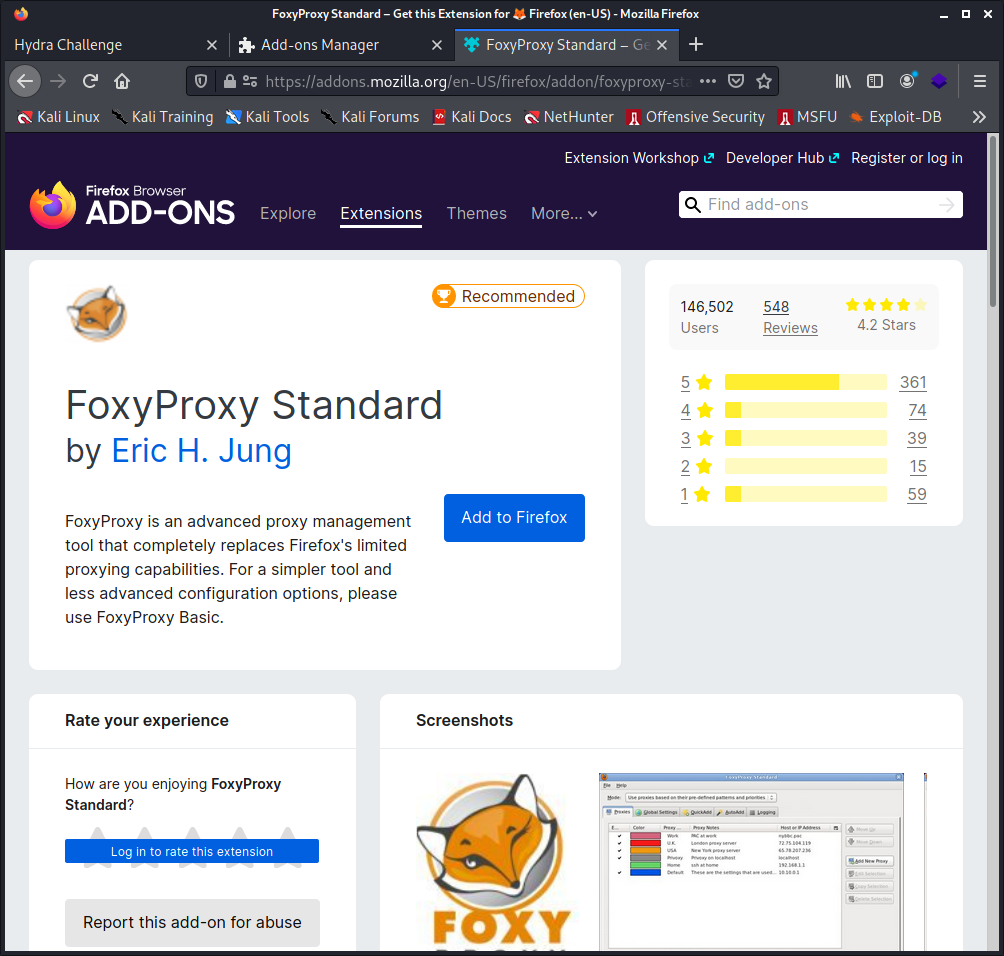Open the Exploit-DB bookmark
This screenshot has height=956, width=1004.
[895, 117]
